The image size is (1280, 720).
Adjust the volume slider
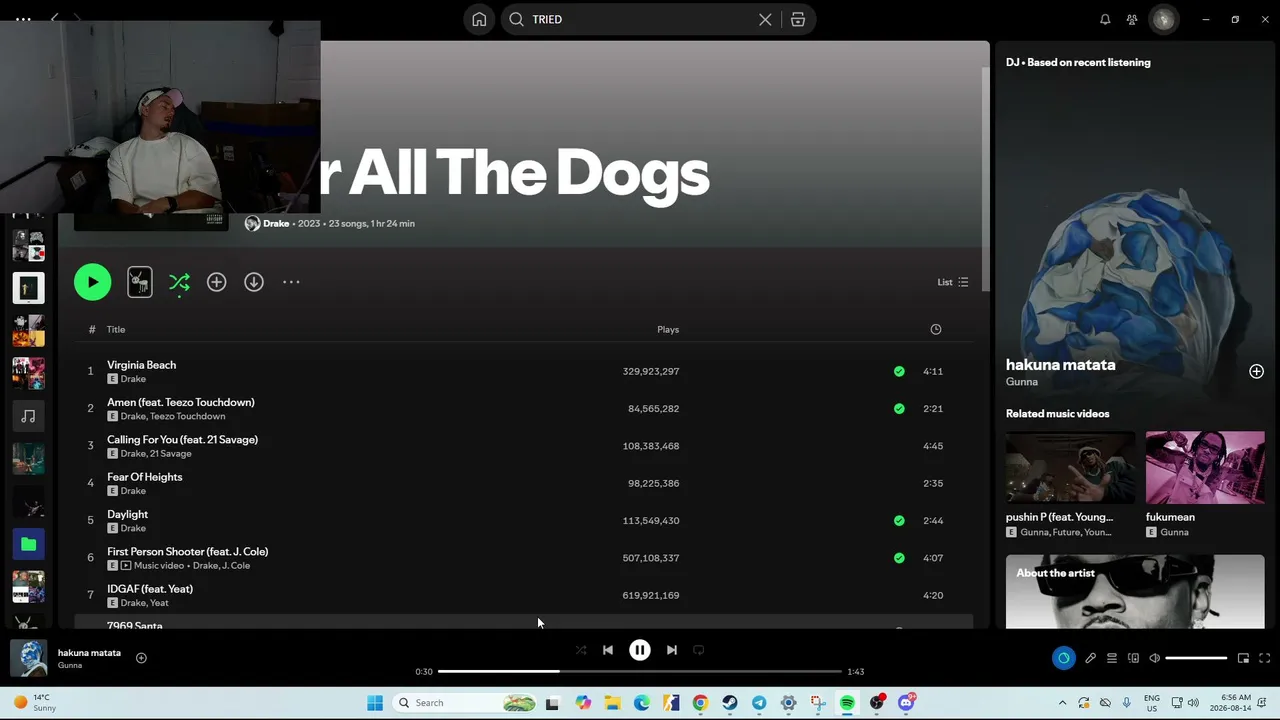[1196, 658]
